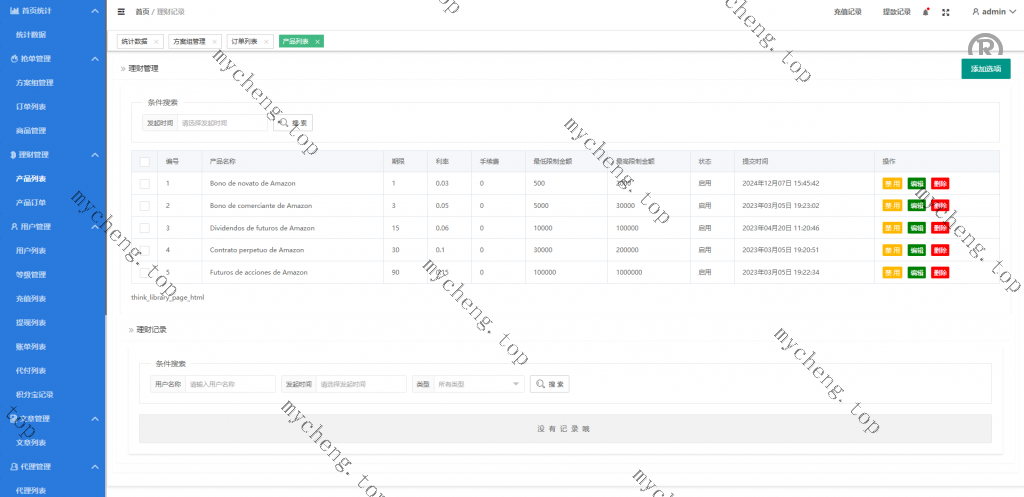Tick the checkbox for Bono de novato row
Viewport: 1024px width, 497px height.
(x=145, y=184)
